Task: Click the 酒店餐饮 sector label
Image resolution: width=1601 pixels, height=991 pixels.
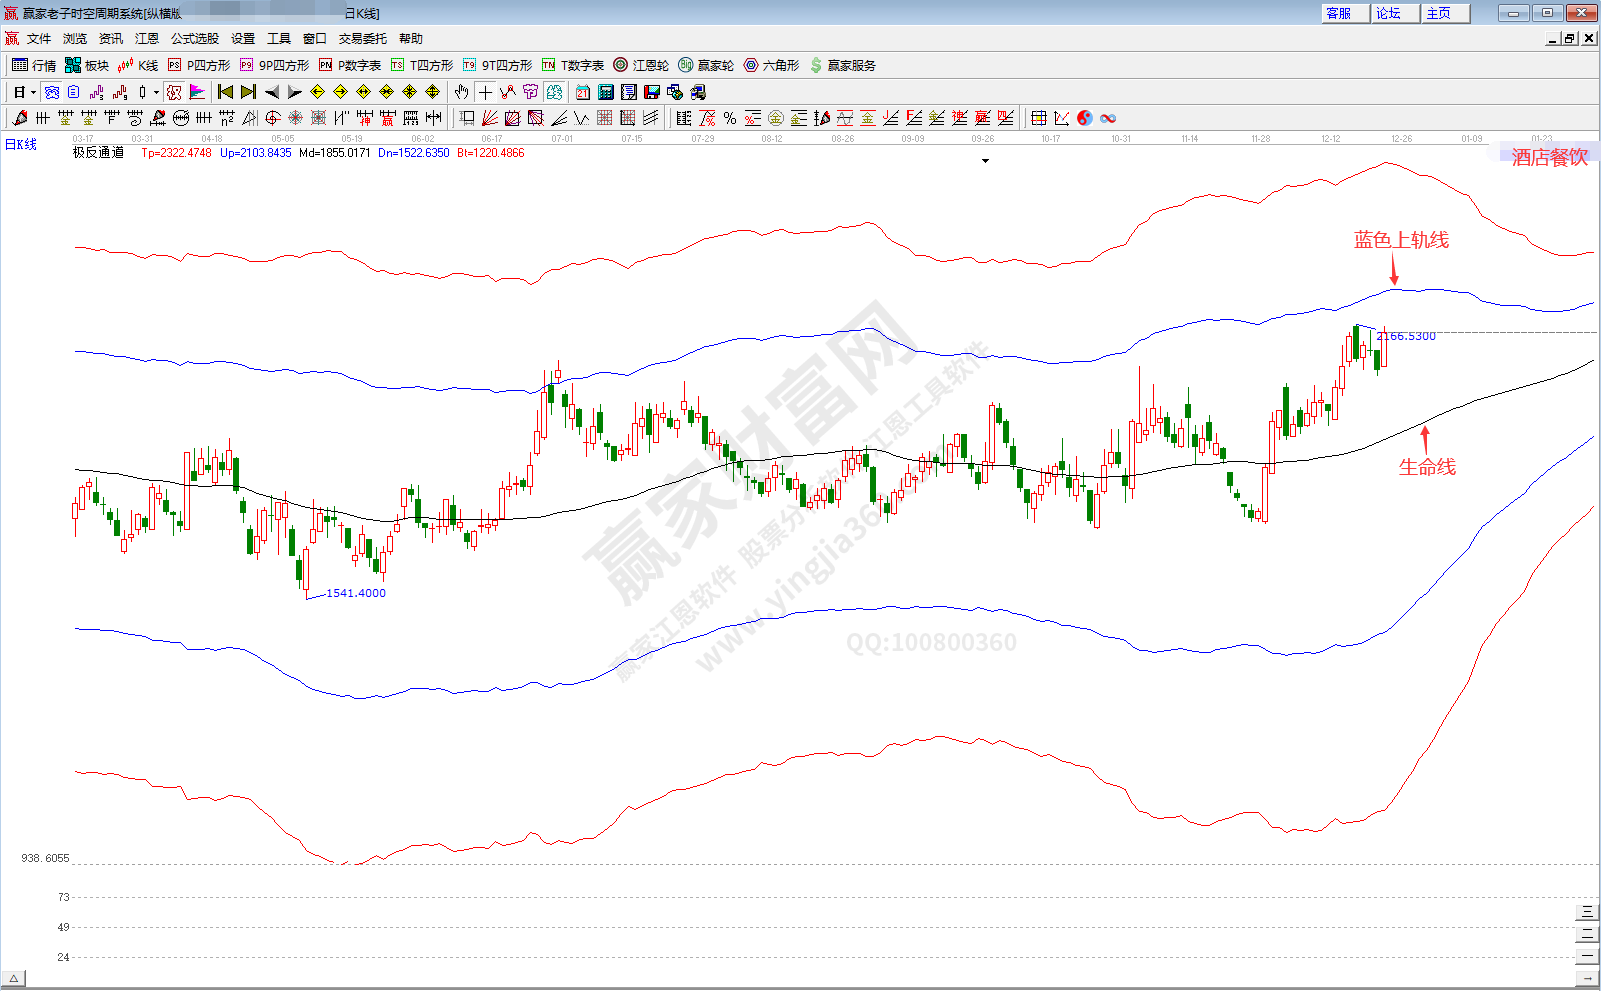Action: [x=1549, y=157]
